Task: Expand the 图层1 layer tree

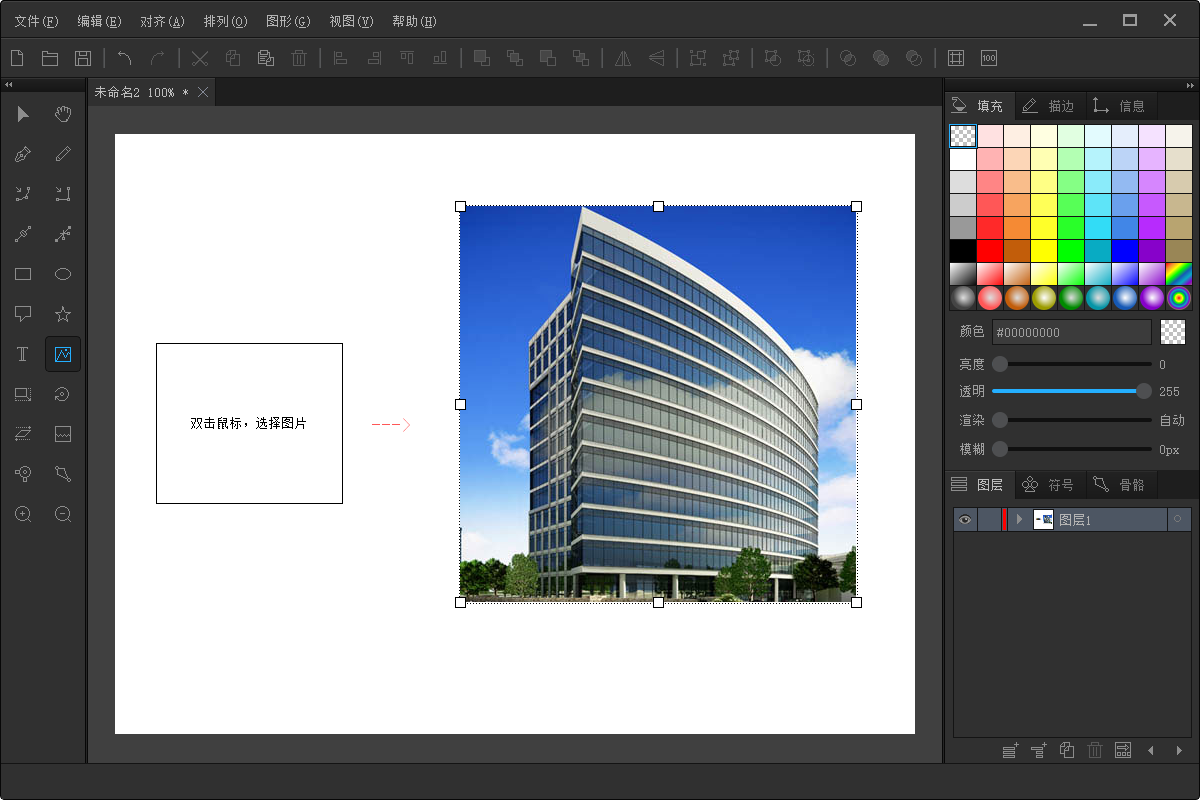Action: click(x=1019, y=519)
